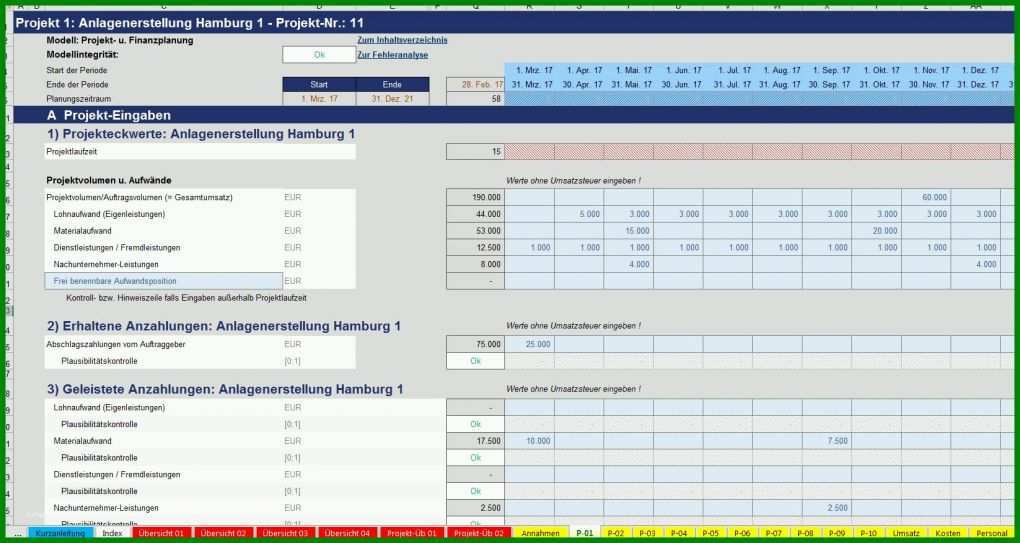Follow the Zur Fehleranalyse link
This screenshot has width=1020, height=543.
392,55
